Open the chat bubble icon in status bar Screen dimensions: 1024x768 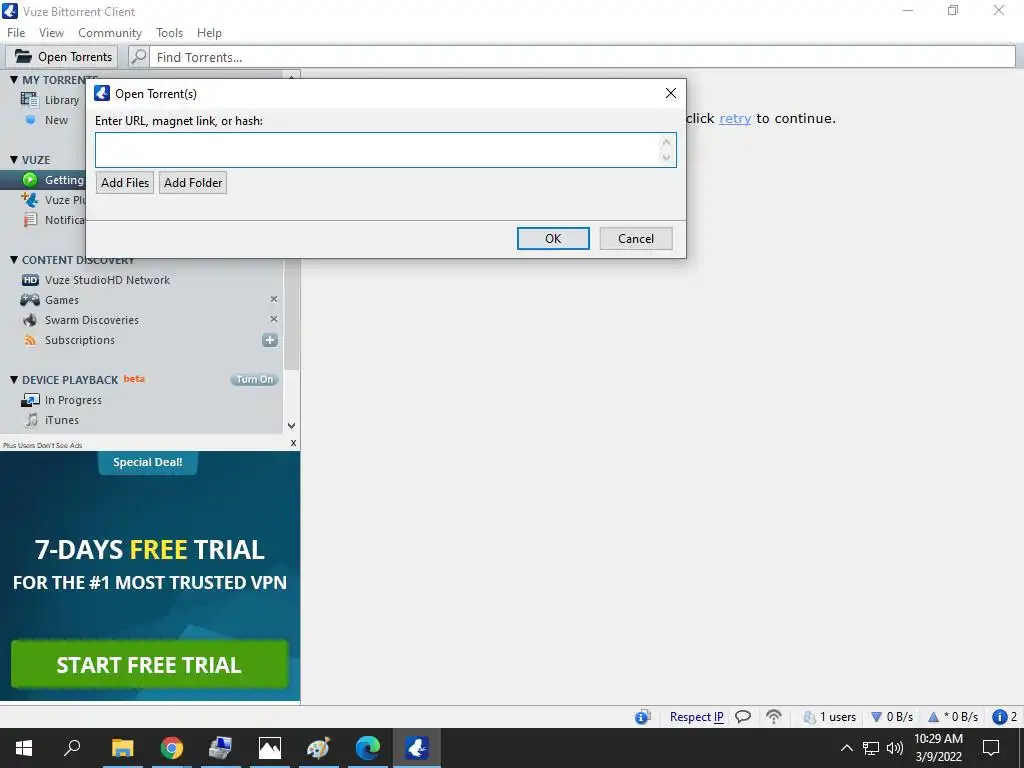(743, 716)
